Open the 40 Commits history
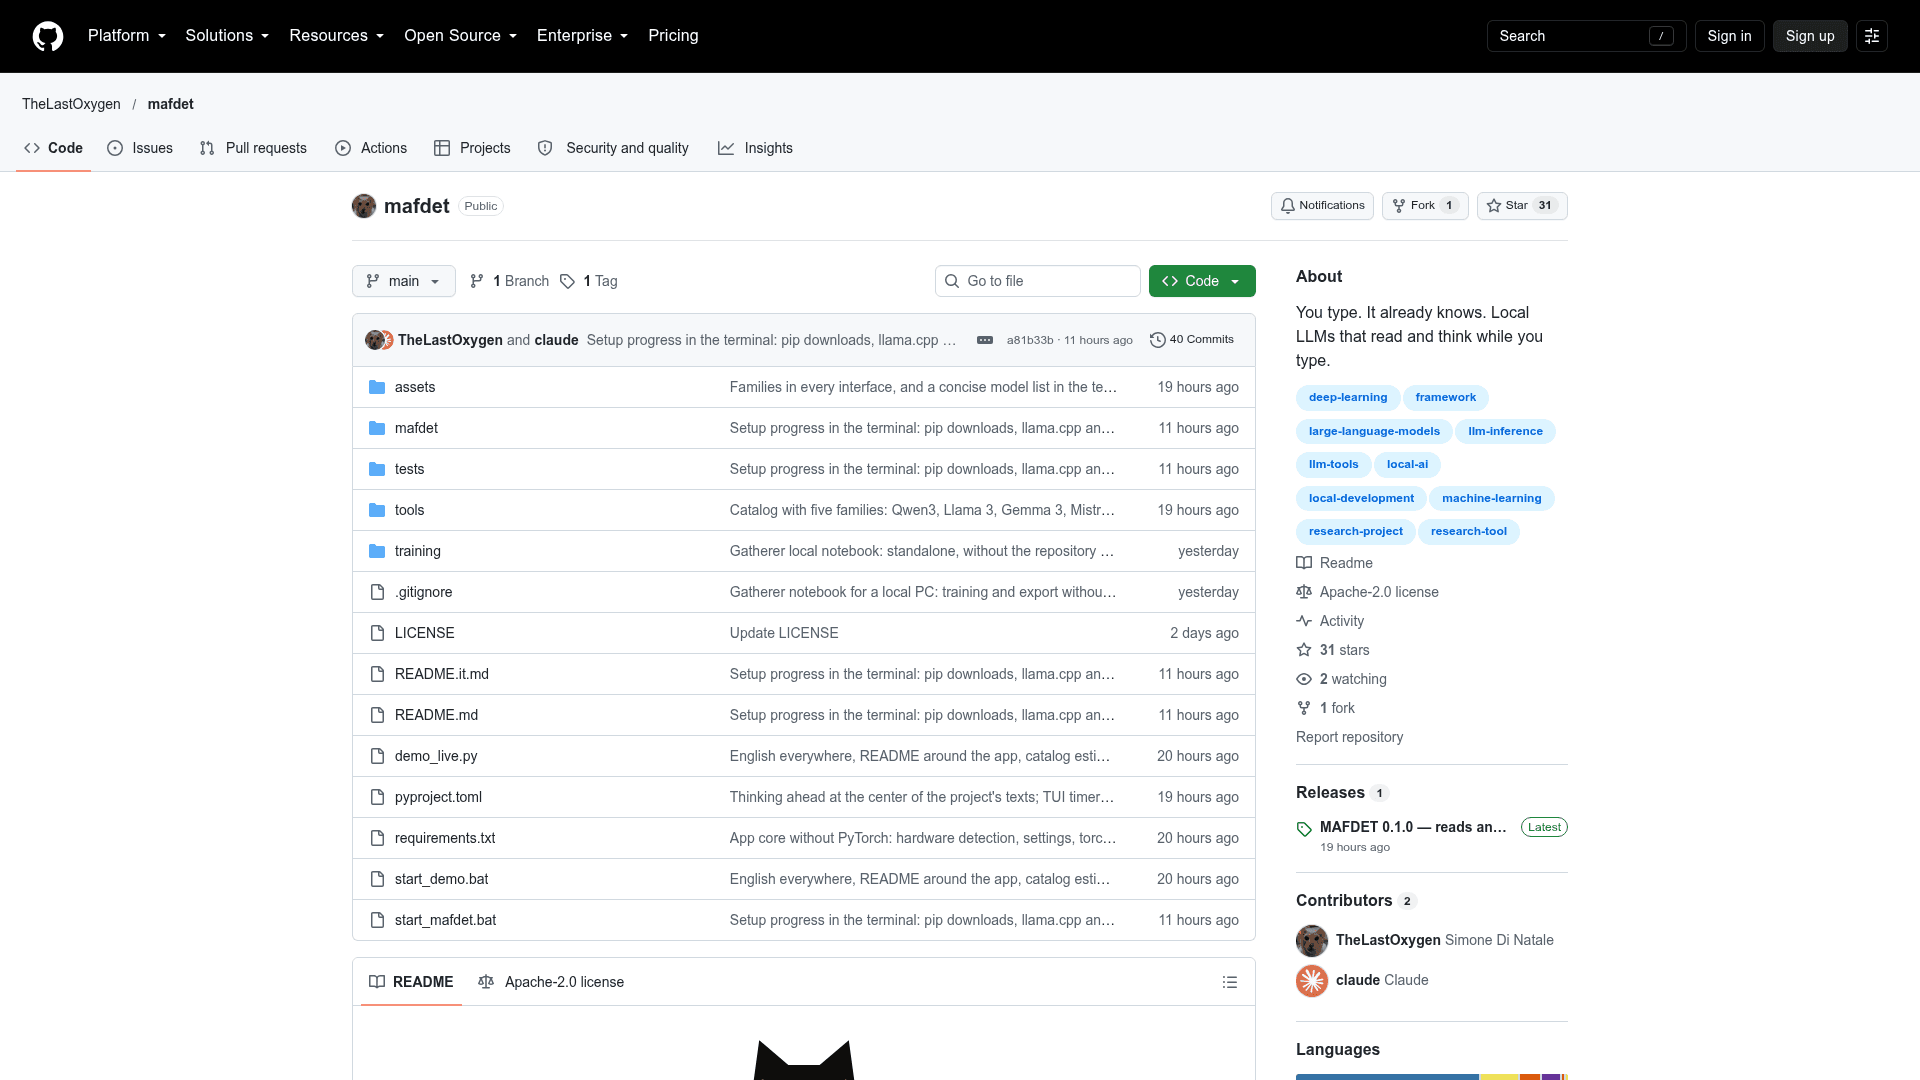The width and height of the screenshot is (1920, 1080). 1192,340
